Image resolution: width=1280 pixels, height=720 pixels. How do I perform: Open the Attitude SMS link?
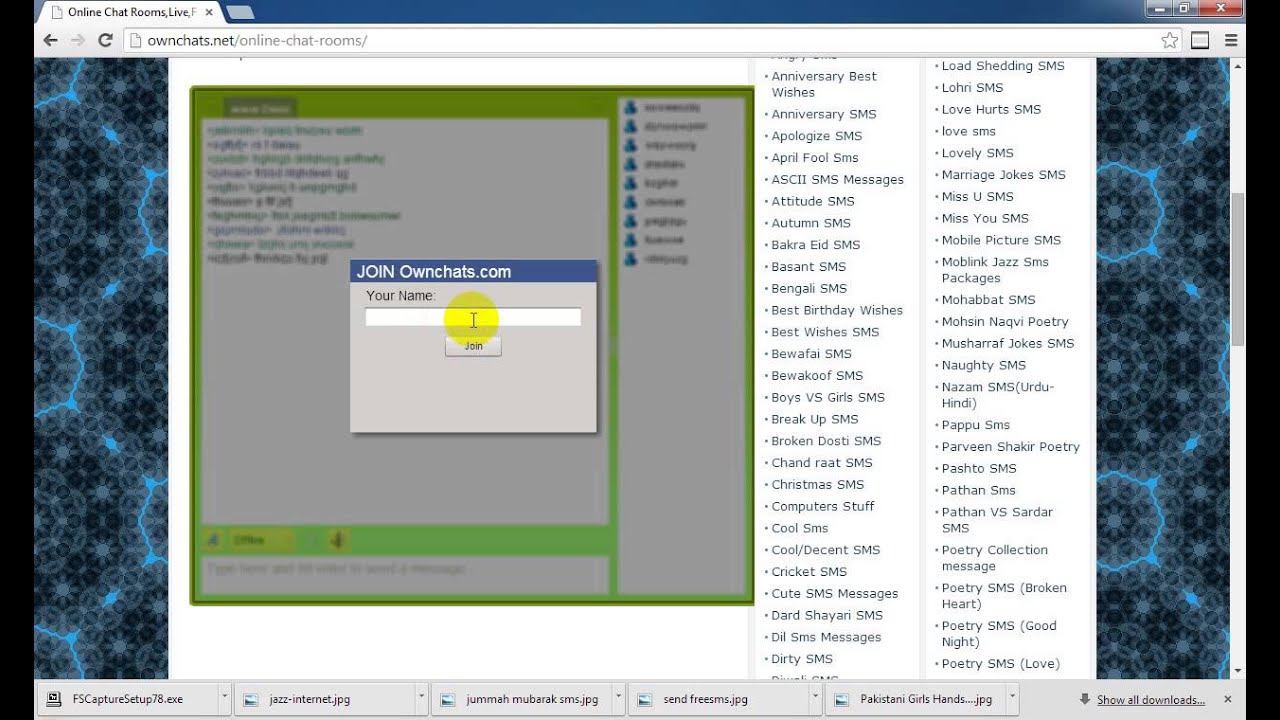(811, 201)
